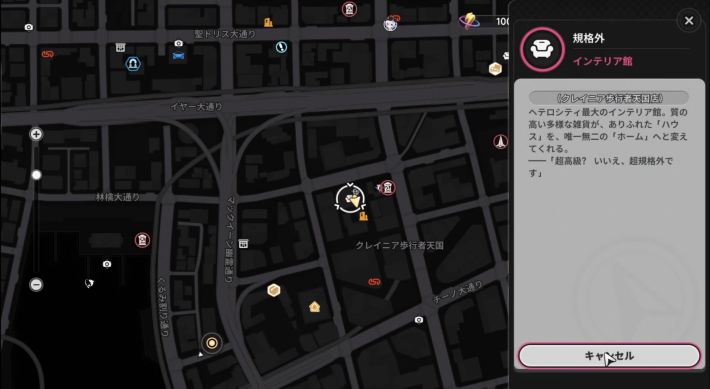Screen dimensions: 710x389
Task: Click the gold circular player location marker
Action: click(211, 343)
